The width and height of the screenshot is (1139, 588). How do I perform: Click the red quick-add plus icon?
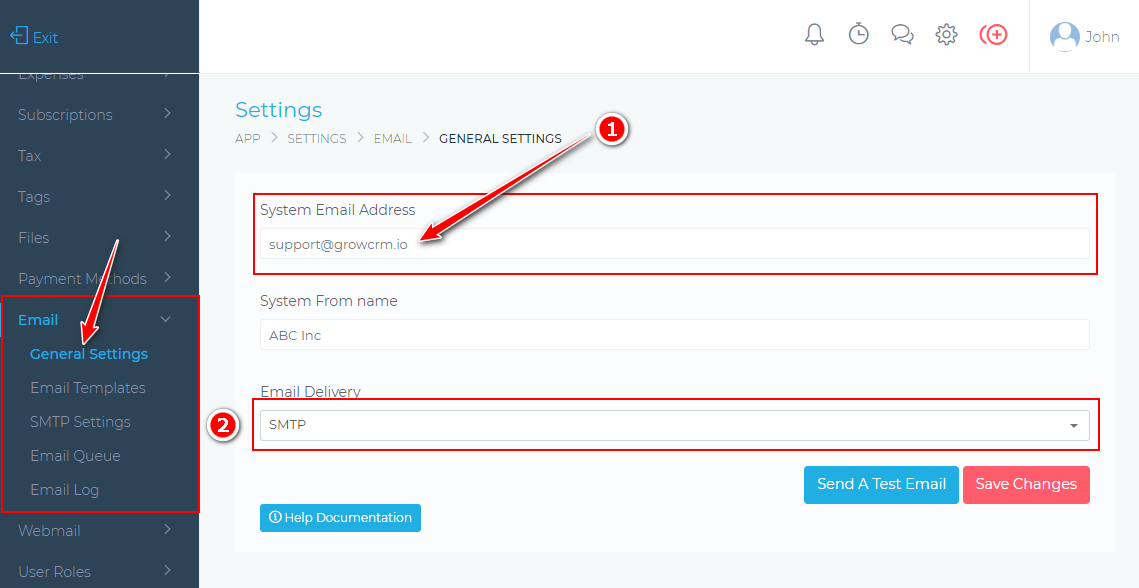(993, 35)
